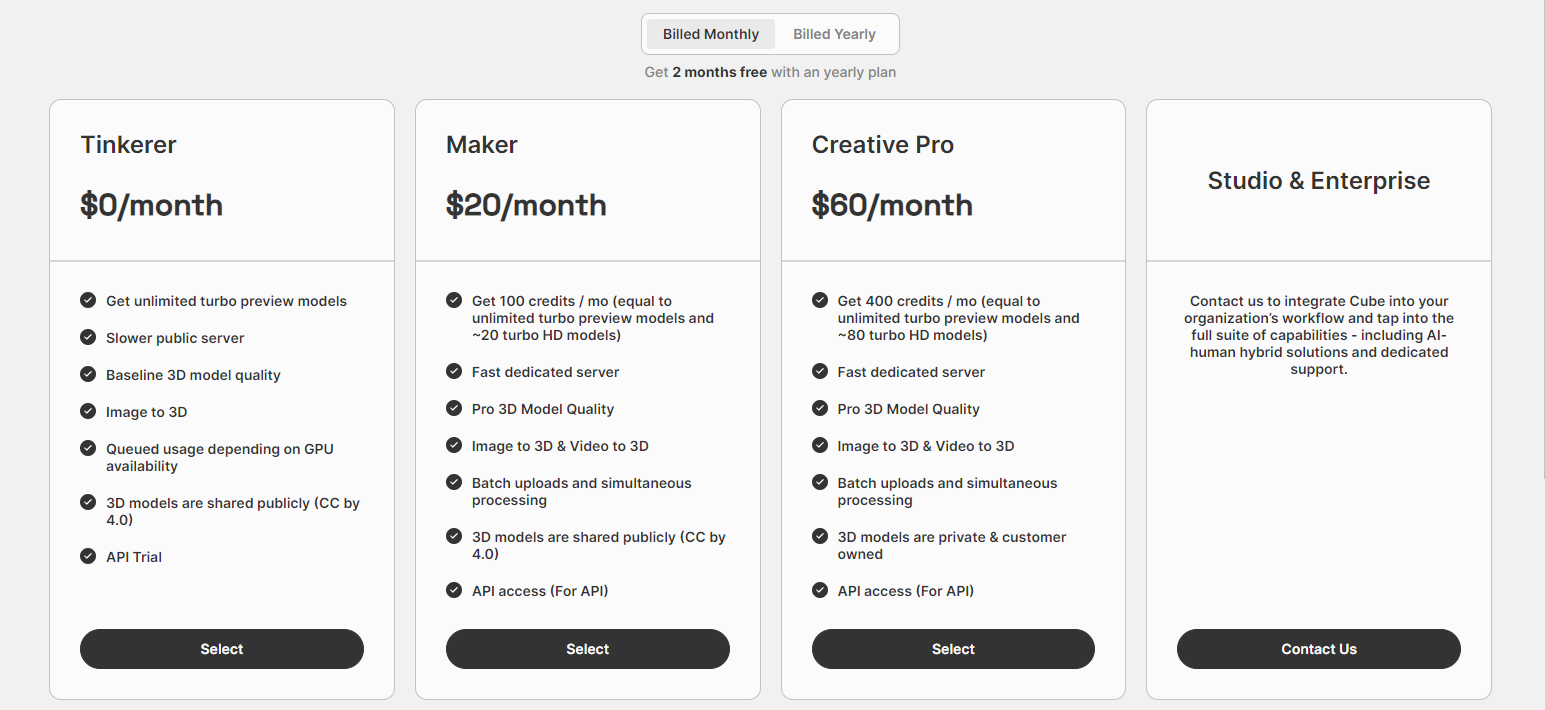This screenshot has height=710, width=1545.
Task: Click checkmark next to Get 100 credits
Action: click(454, 300)
